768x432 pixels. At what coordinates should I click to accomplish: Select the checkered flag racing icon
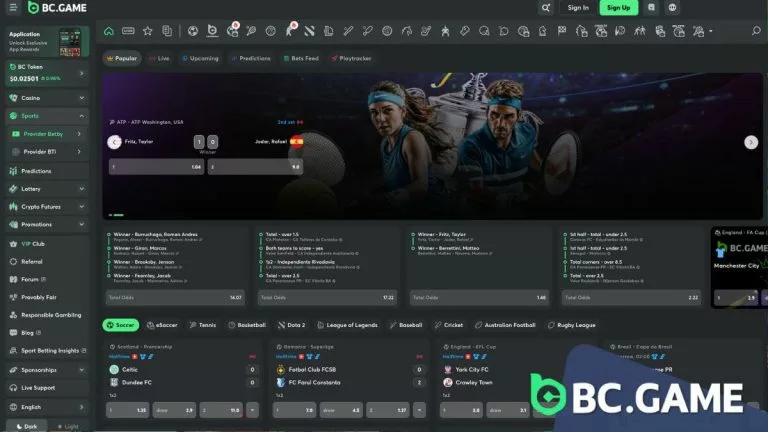click(562, 31)
